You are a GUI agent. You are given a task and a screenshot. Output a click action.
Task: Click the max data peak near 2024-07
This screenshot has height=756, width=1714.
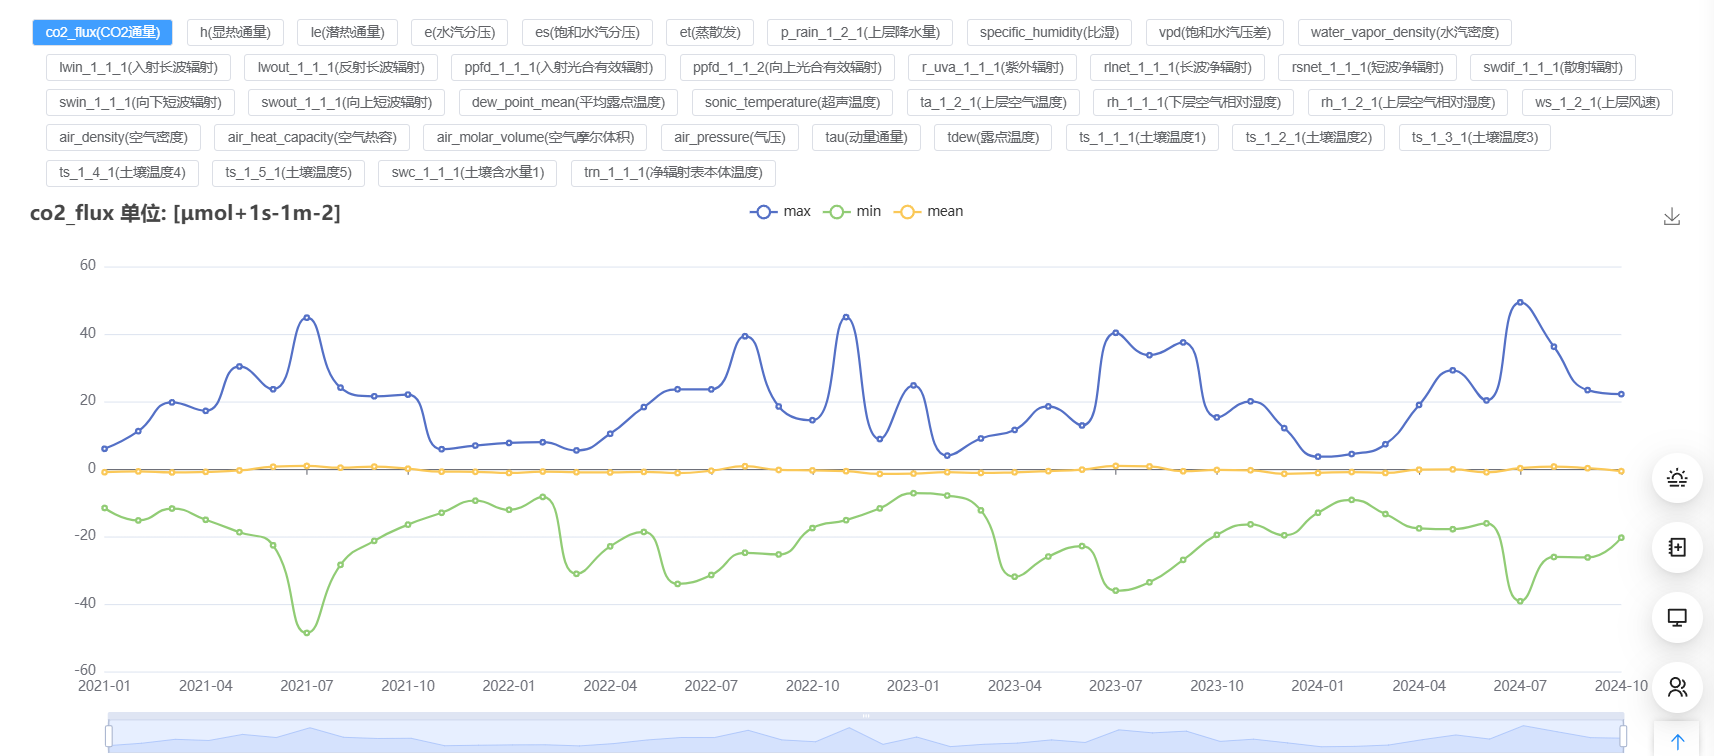[x=1520, y=302]
